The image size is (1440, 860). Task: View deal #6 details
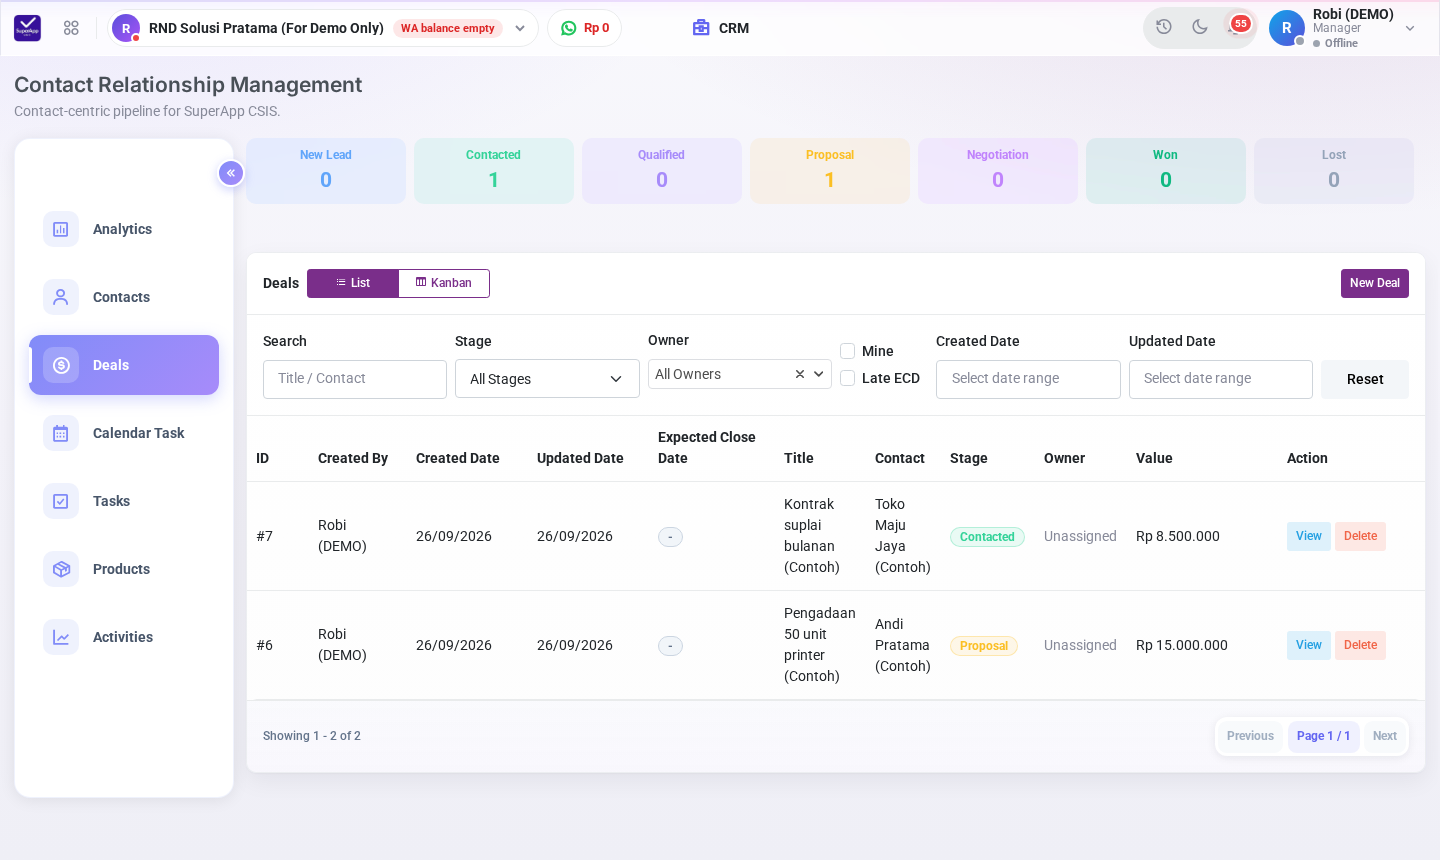[x=1309, y=645]
